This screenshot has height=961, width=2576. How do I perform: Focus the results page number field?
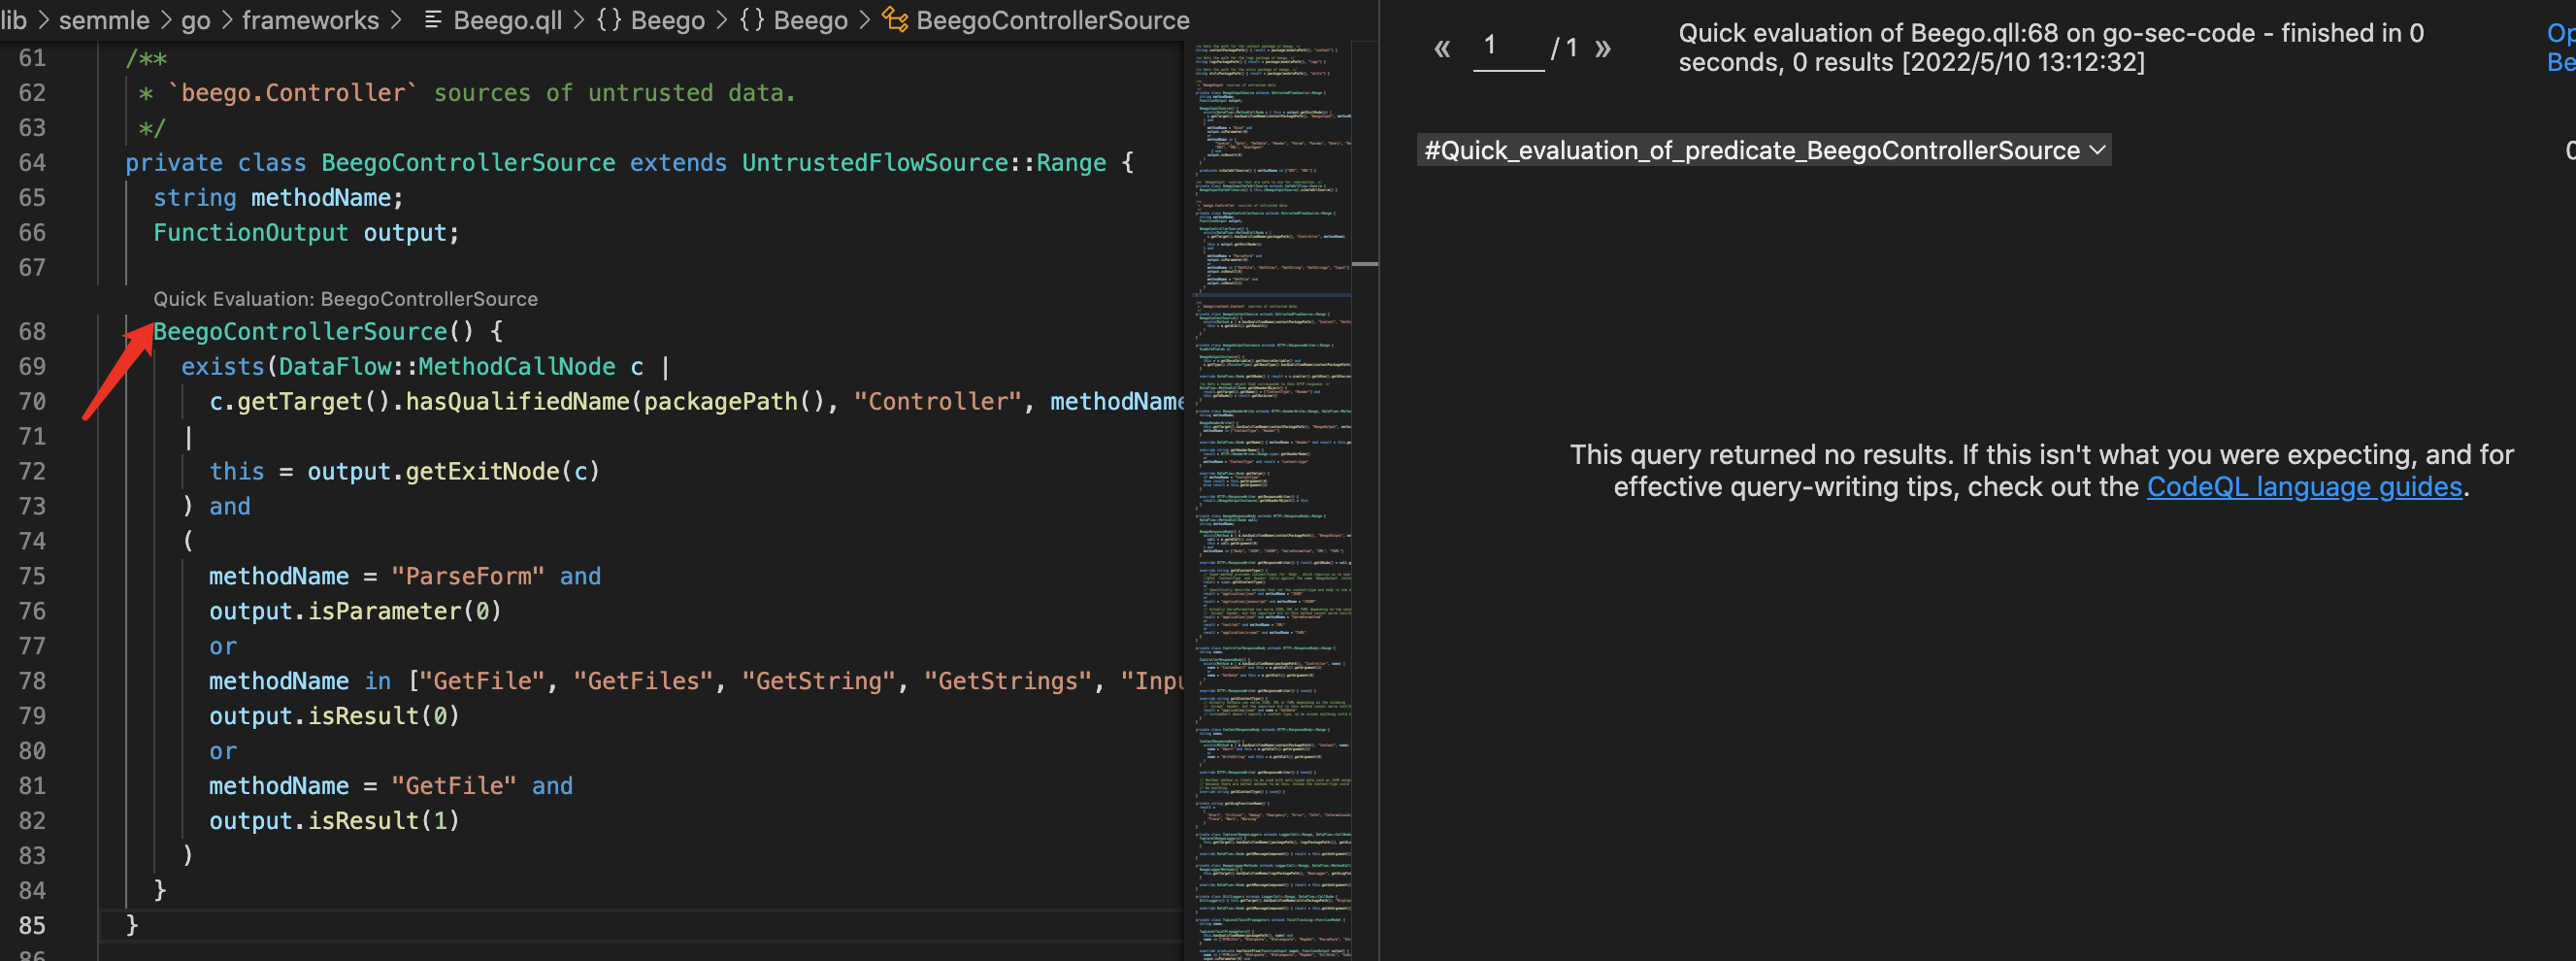pos(1508,46)
